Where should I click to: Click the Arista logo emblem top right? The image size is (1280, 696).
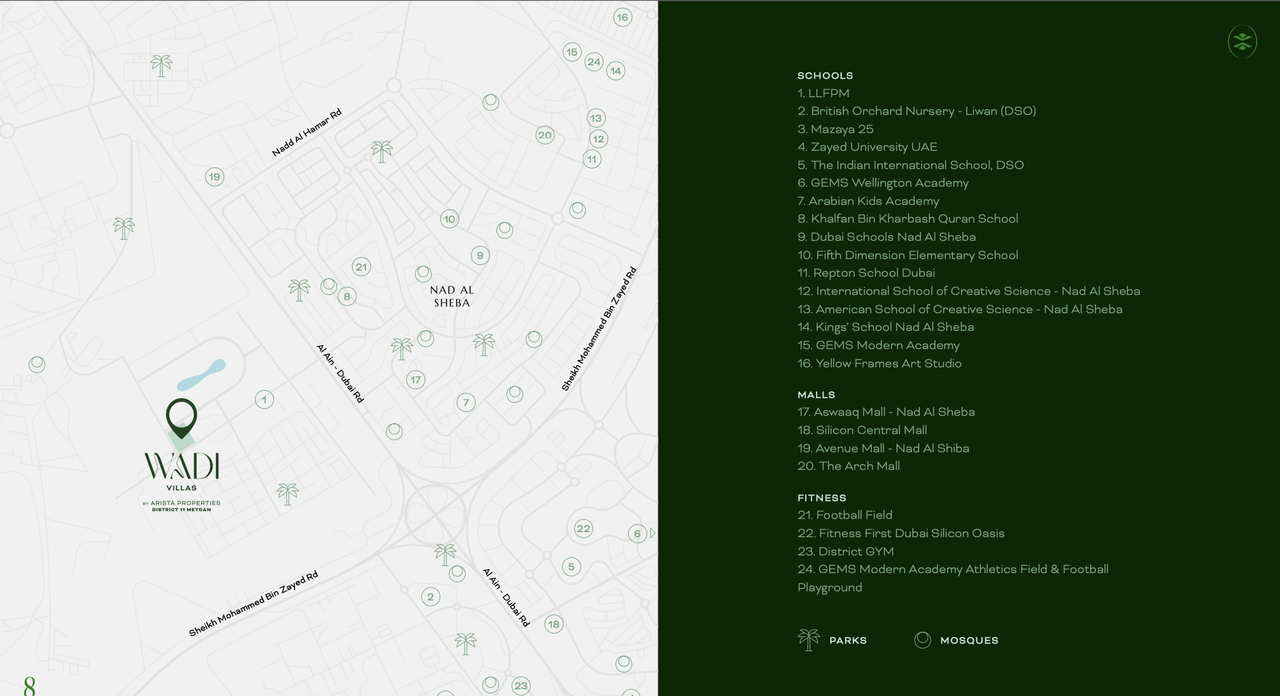[1242, 41]
